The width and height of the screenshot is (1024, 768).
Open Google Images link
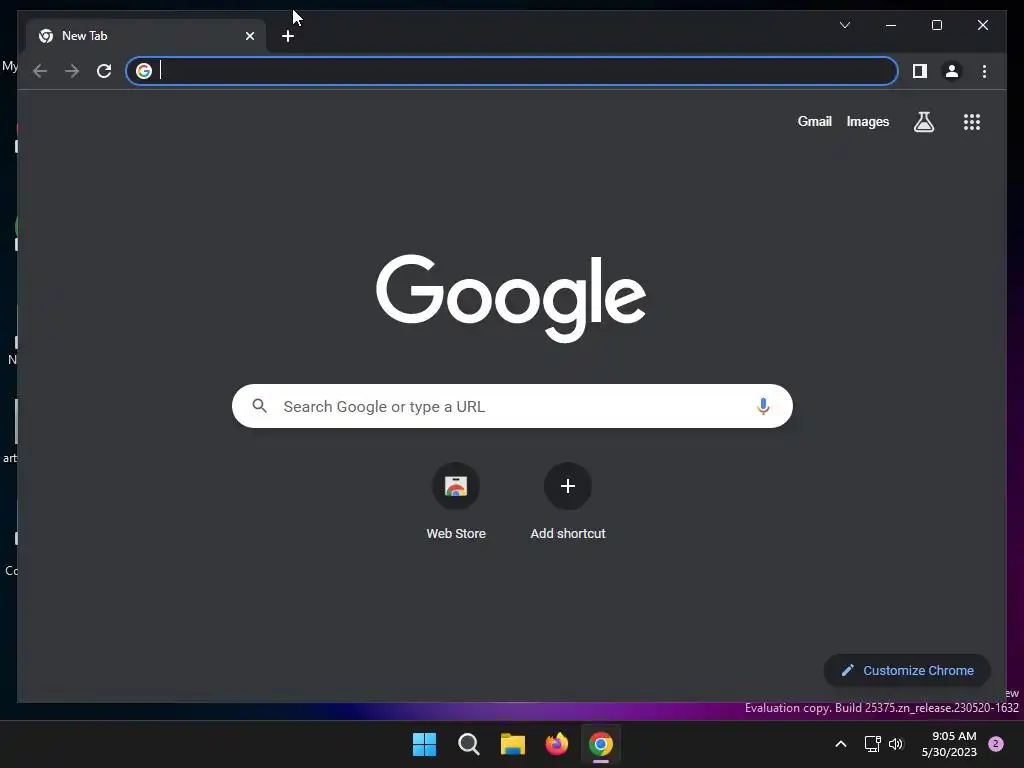(x=867, y=121)
